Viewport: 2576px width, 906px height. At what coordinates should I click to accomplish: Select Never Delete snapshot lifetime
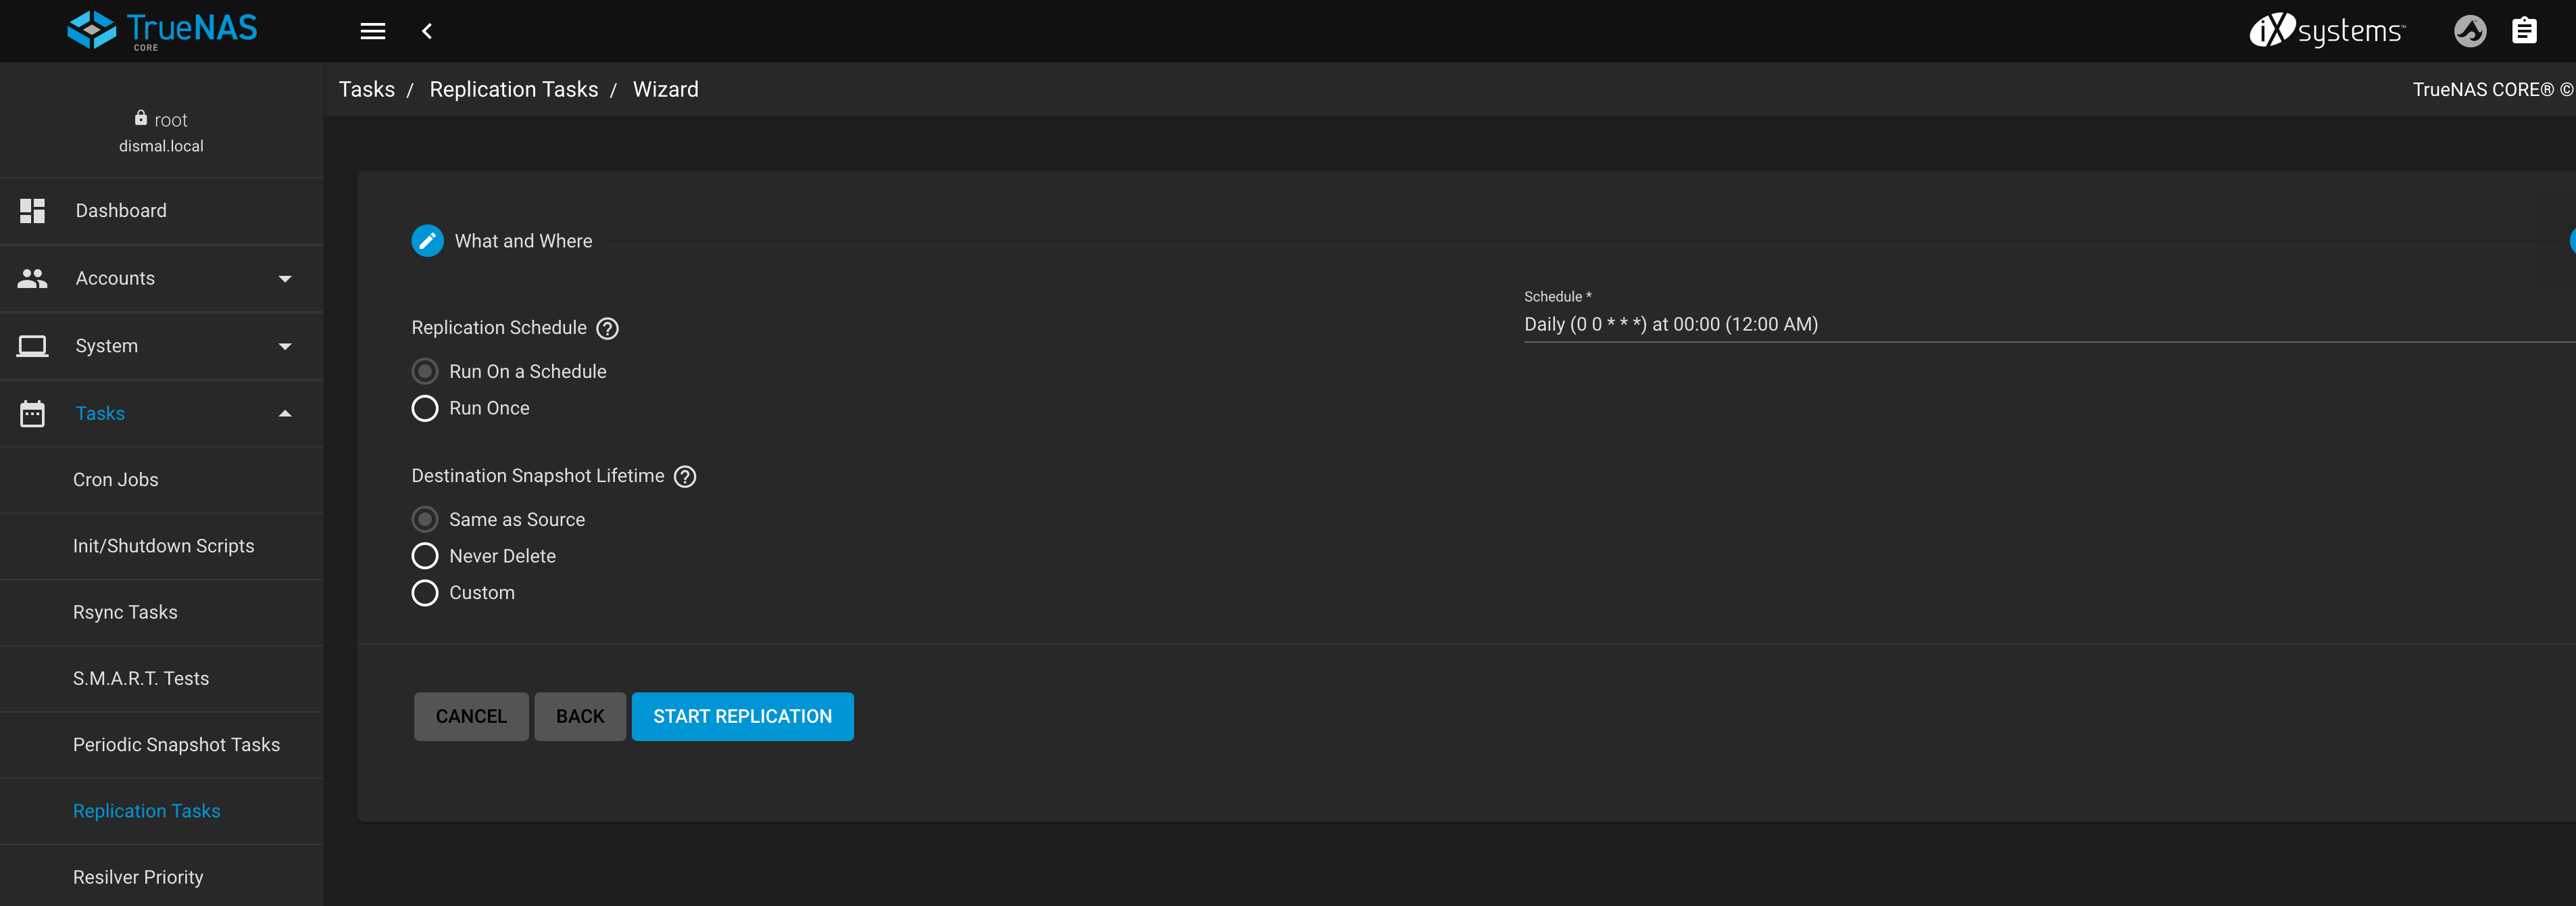(424, 555)
